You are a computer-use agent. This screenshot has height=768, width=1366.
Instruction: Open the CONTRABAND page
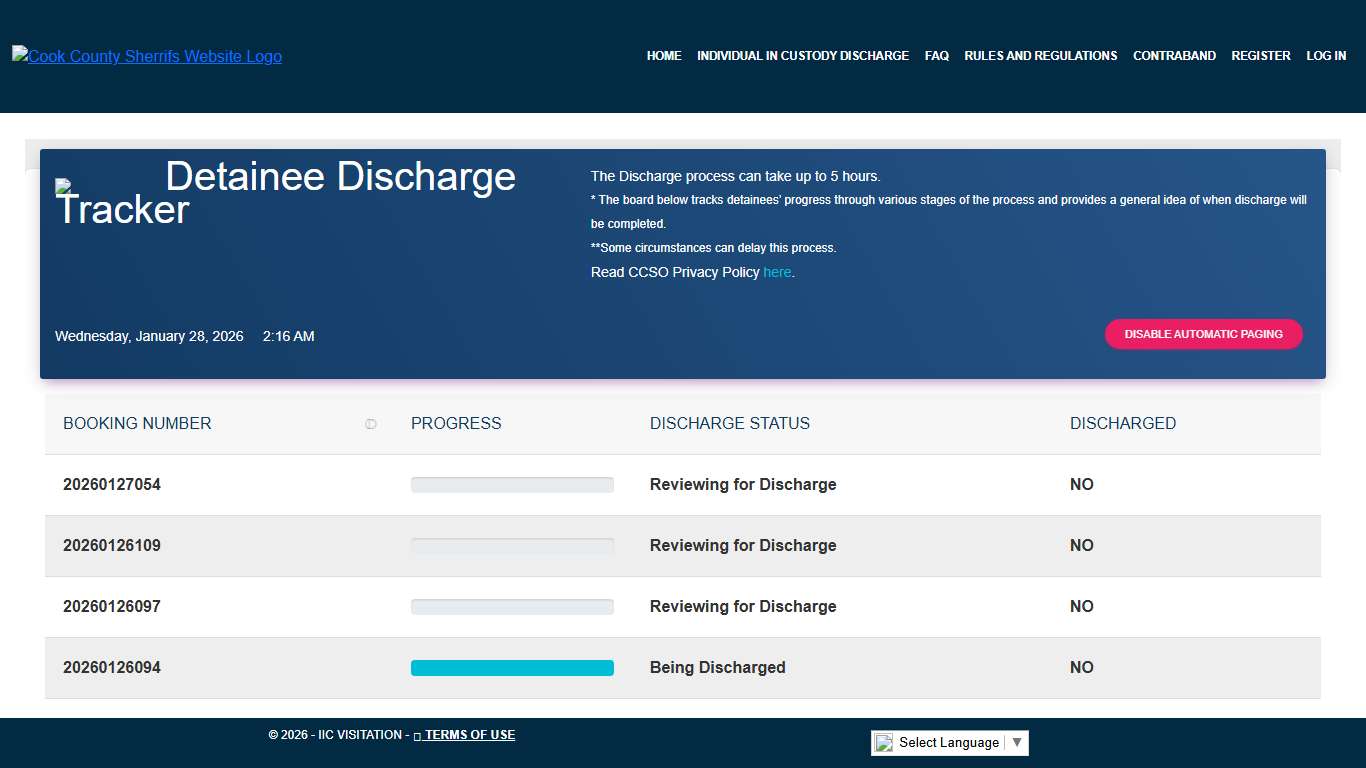pos(1174,56)
